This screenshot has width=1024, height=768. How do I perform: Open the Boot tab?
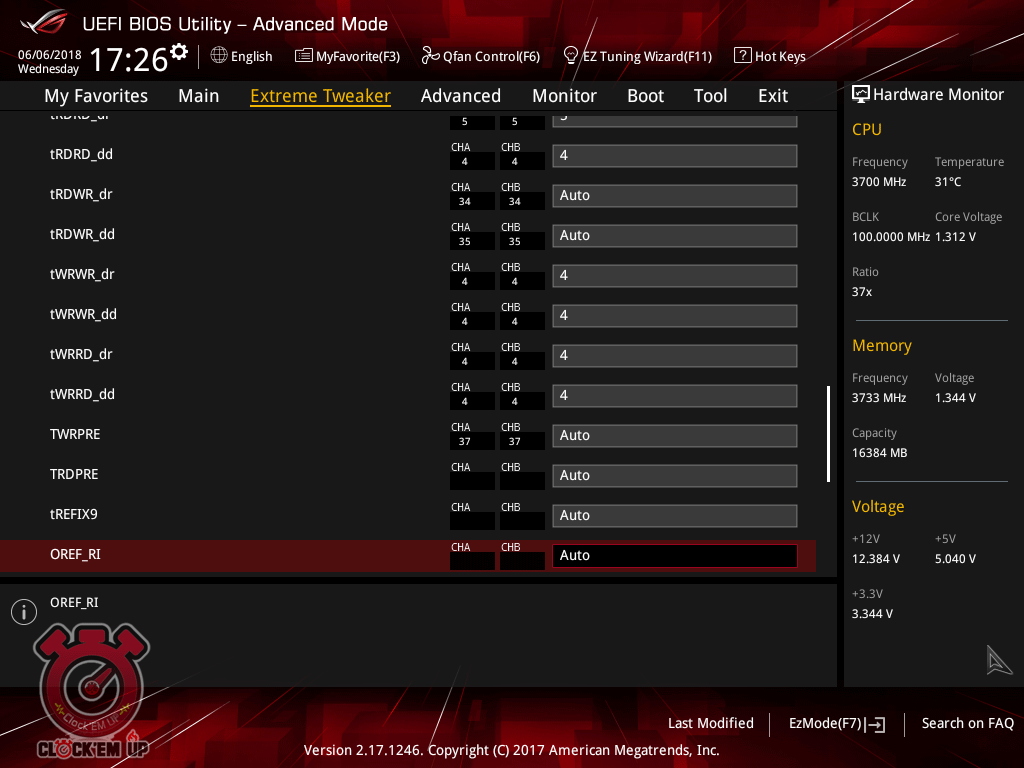[x=645, y=96]
